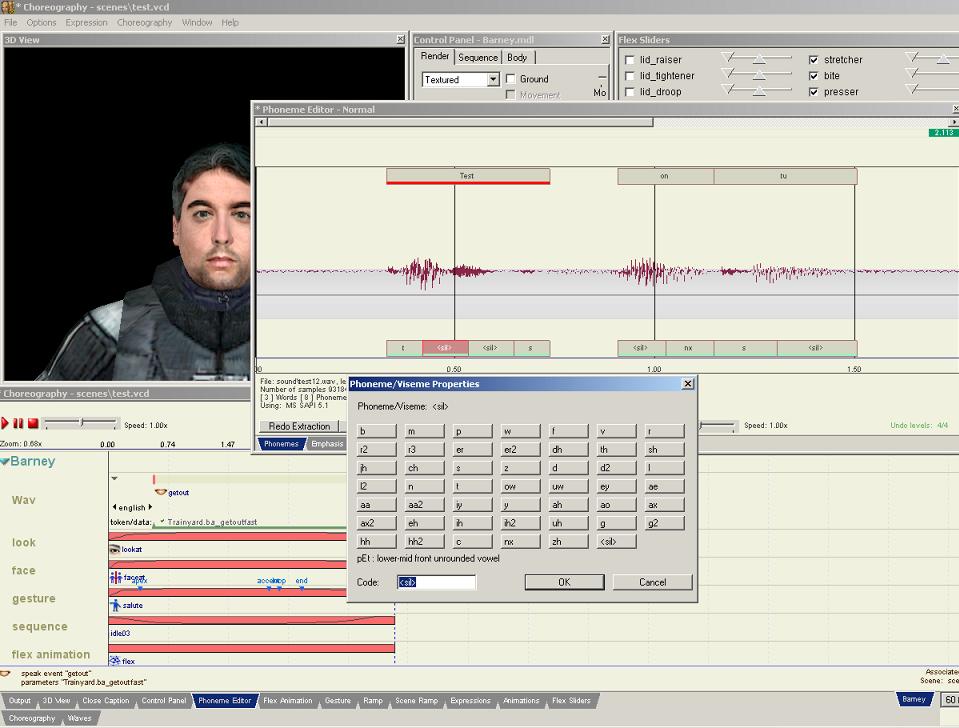The height and width of the screenshot is (728, 959).
Task: Open the Expressions bottom tab
Action: coord(470,700)
